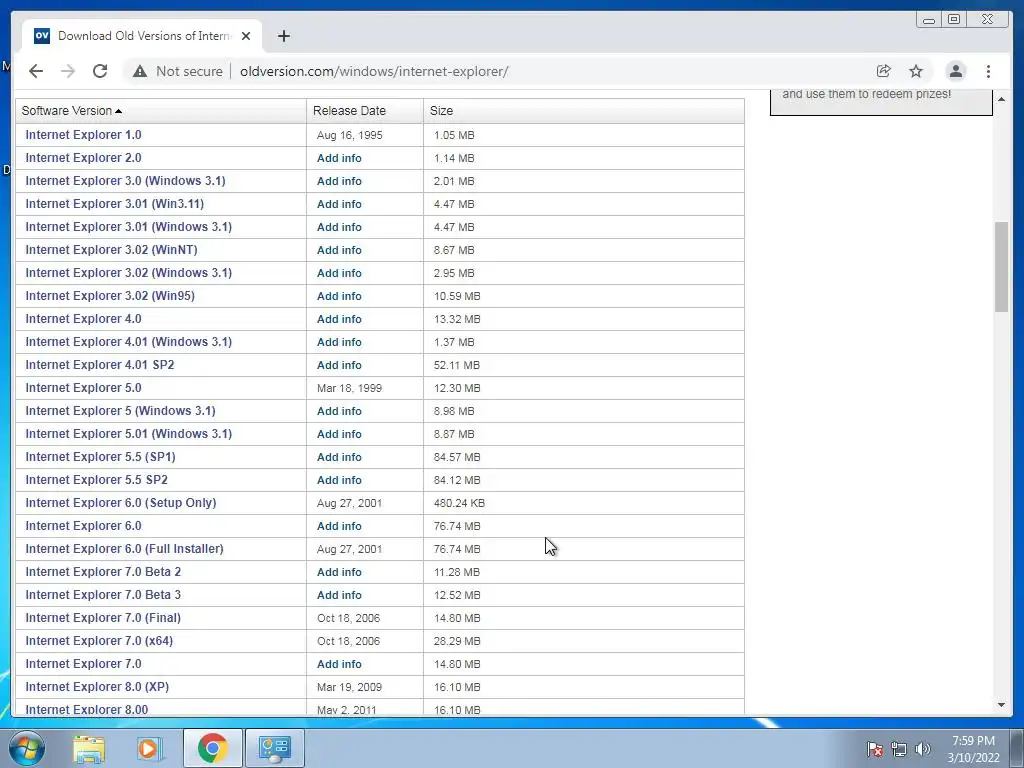Share this page via share icon
This screenshot has width=1024, height=768.
click(x=884, y=71)
